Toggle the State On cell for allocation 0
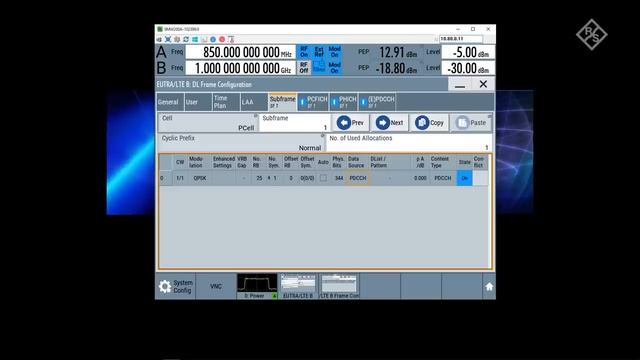 464,178
